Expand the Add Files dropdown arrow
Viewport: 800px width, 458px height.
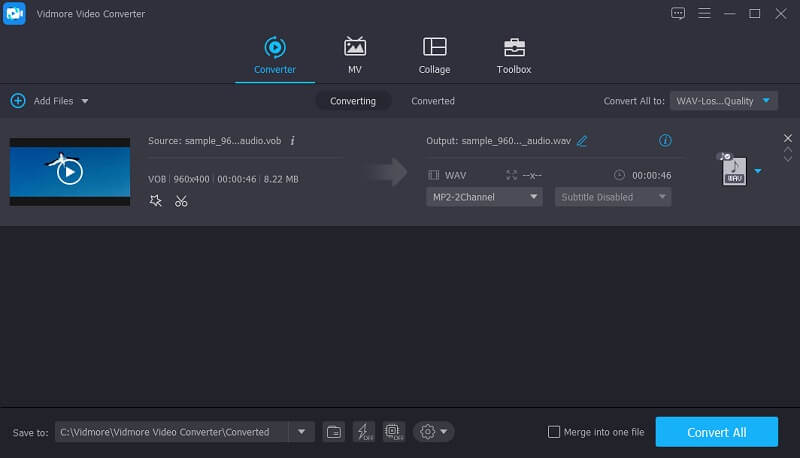coord(85,101)
